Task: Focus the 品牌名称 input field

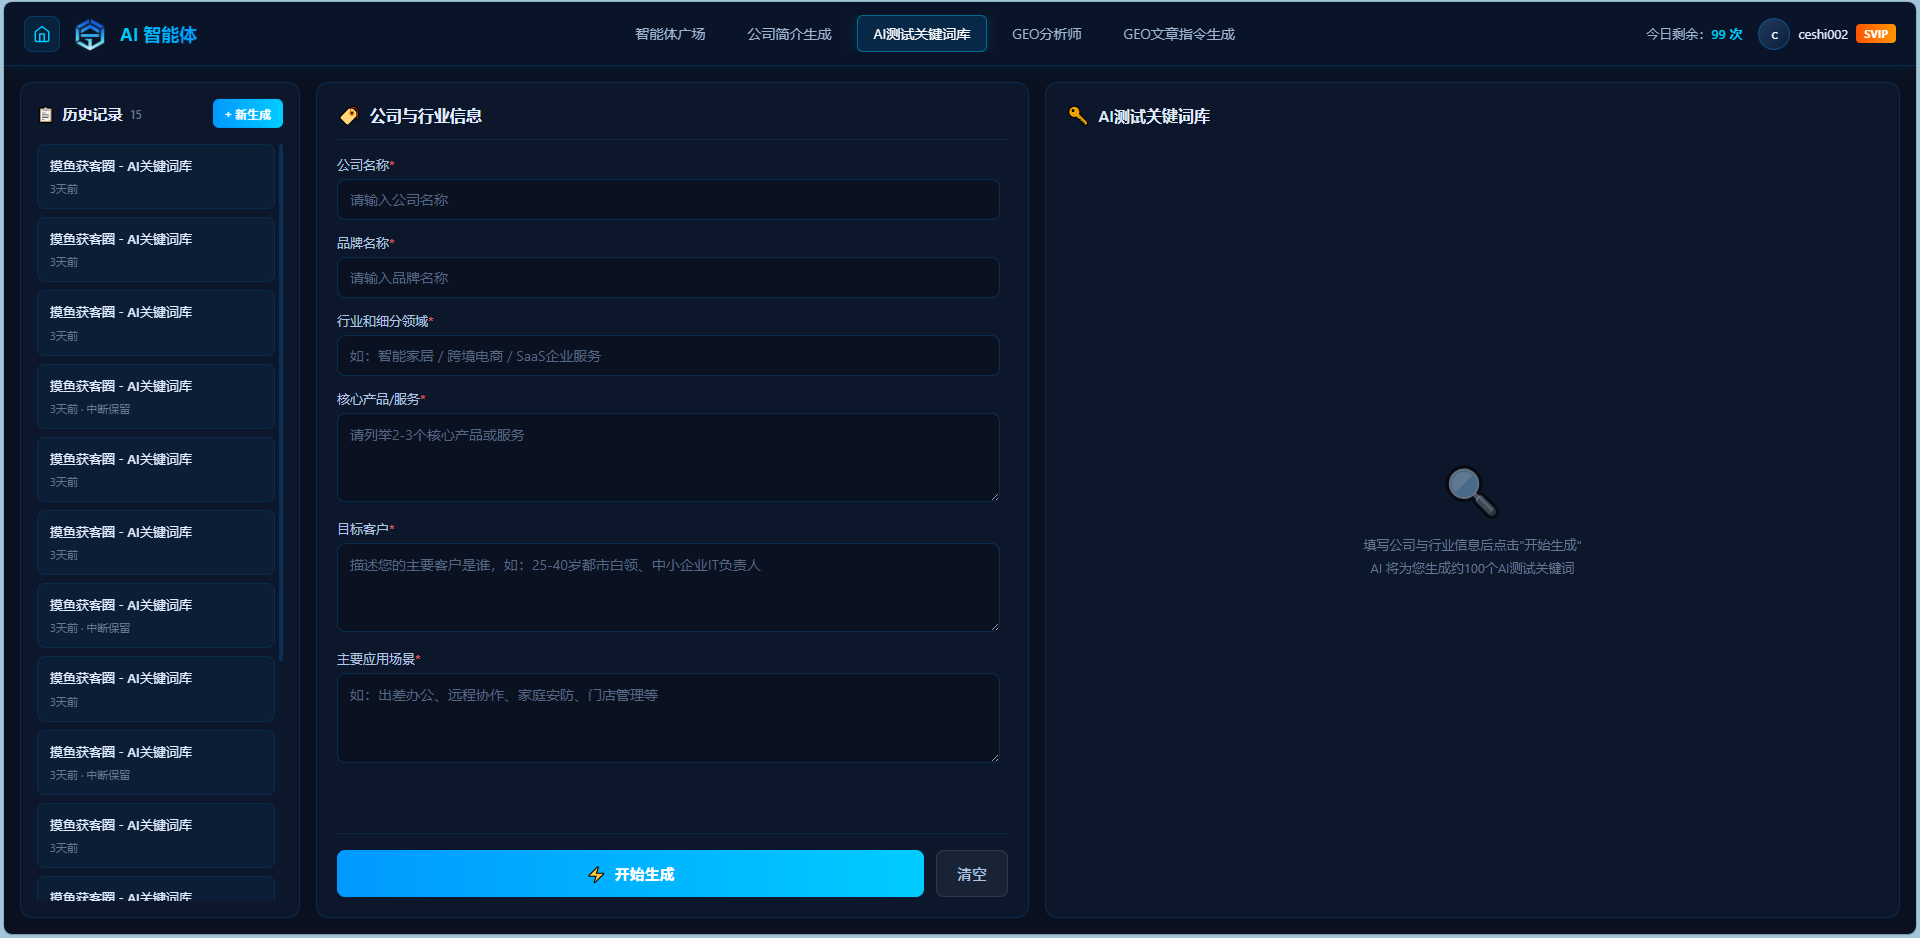Action: click(x=668, y=278)
